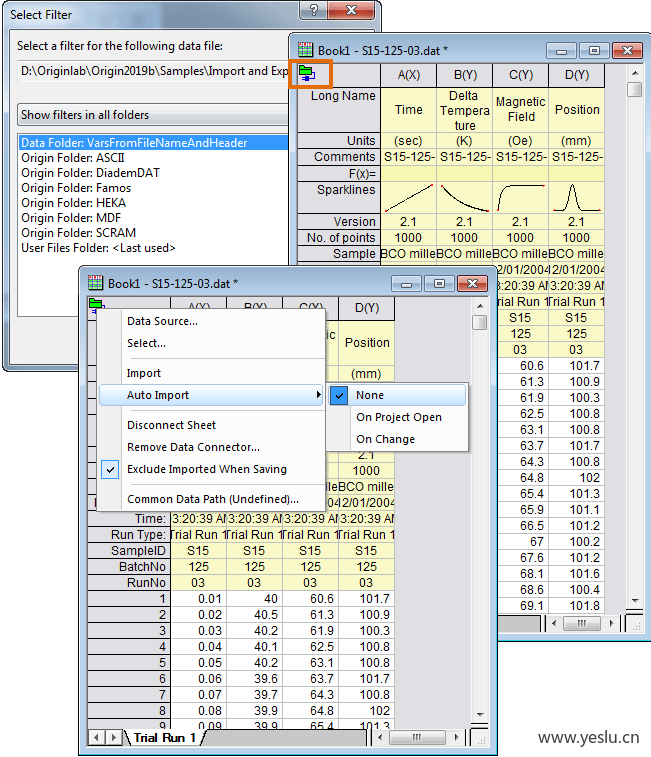Open the Select Filter help question-mark button

(x=313, y=10)
